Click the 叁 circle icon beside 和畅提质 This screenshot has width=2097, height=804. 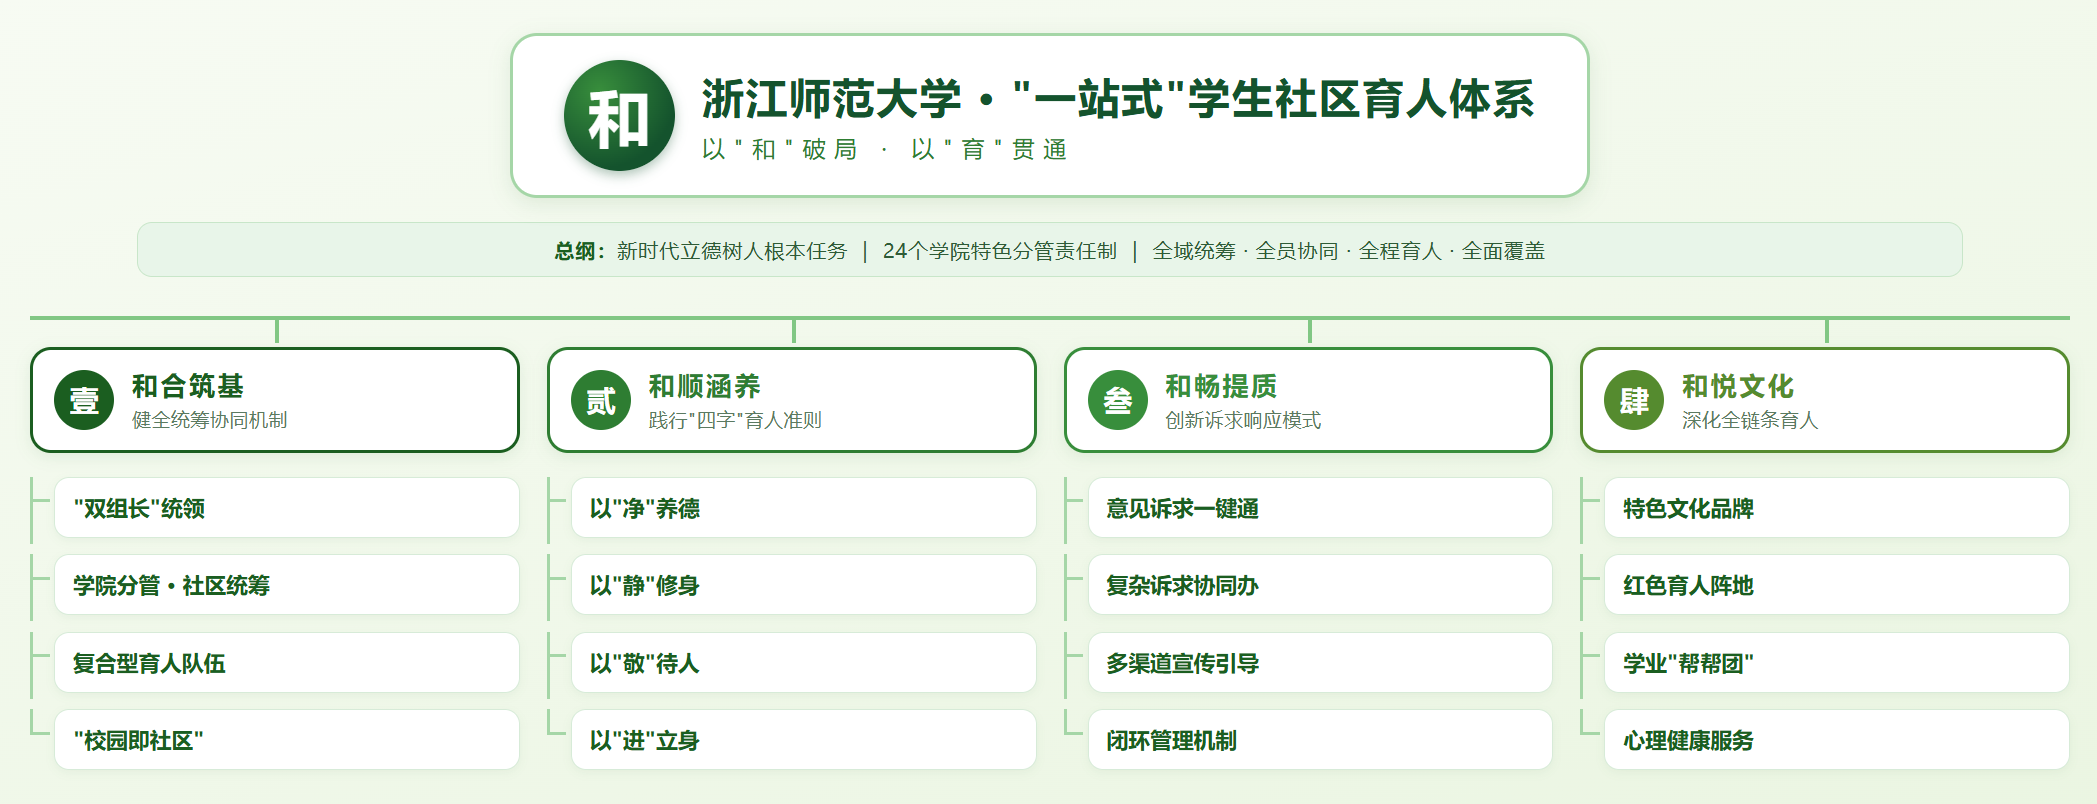tap(1118, 400)
